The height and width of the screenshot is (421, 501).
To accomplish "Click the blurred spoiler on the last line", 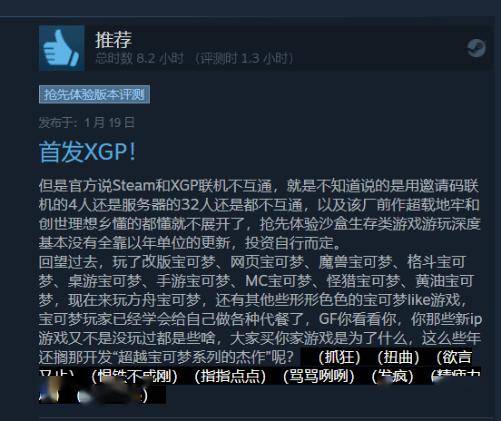I will coord(102,395).
